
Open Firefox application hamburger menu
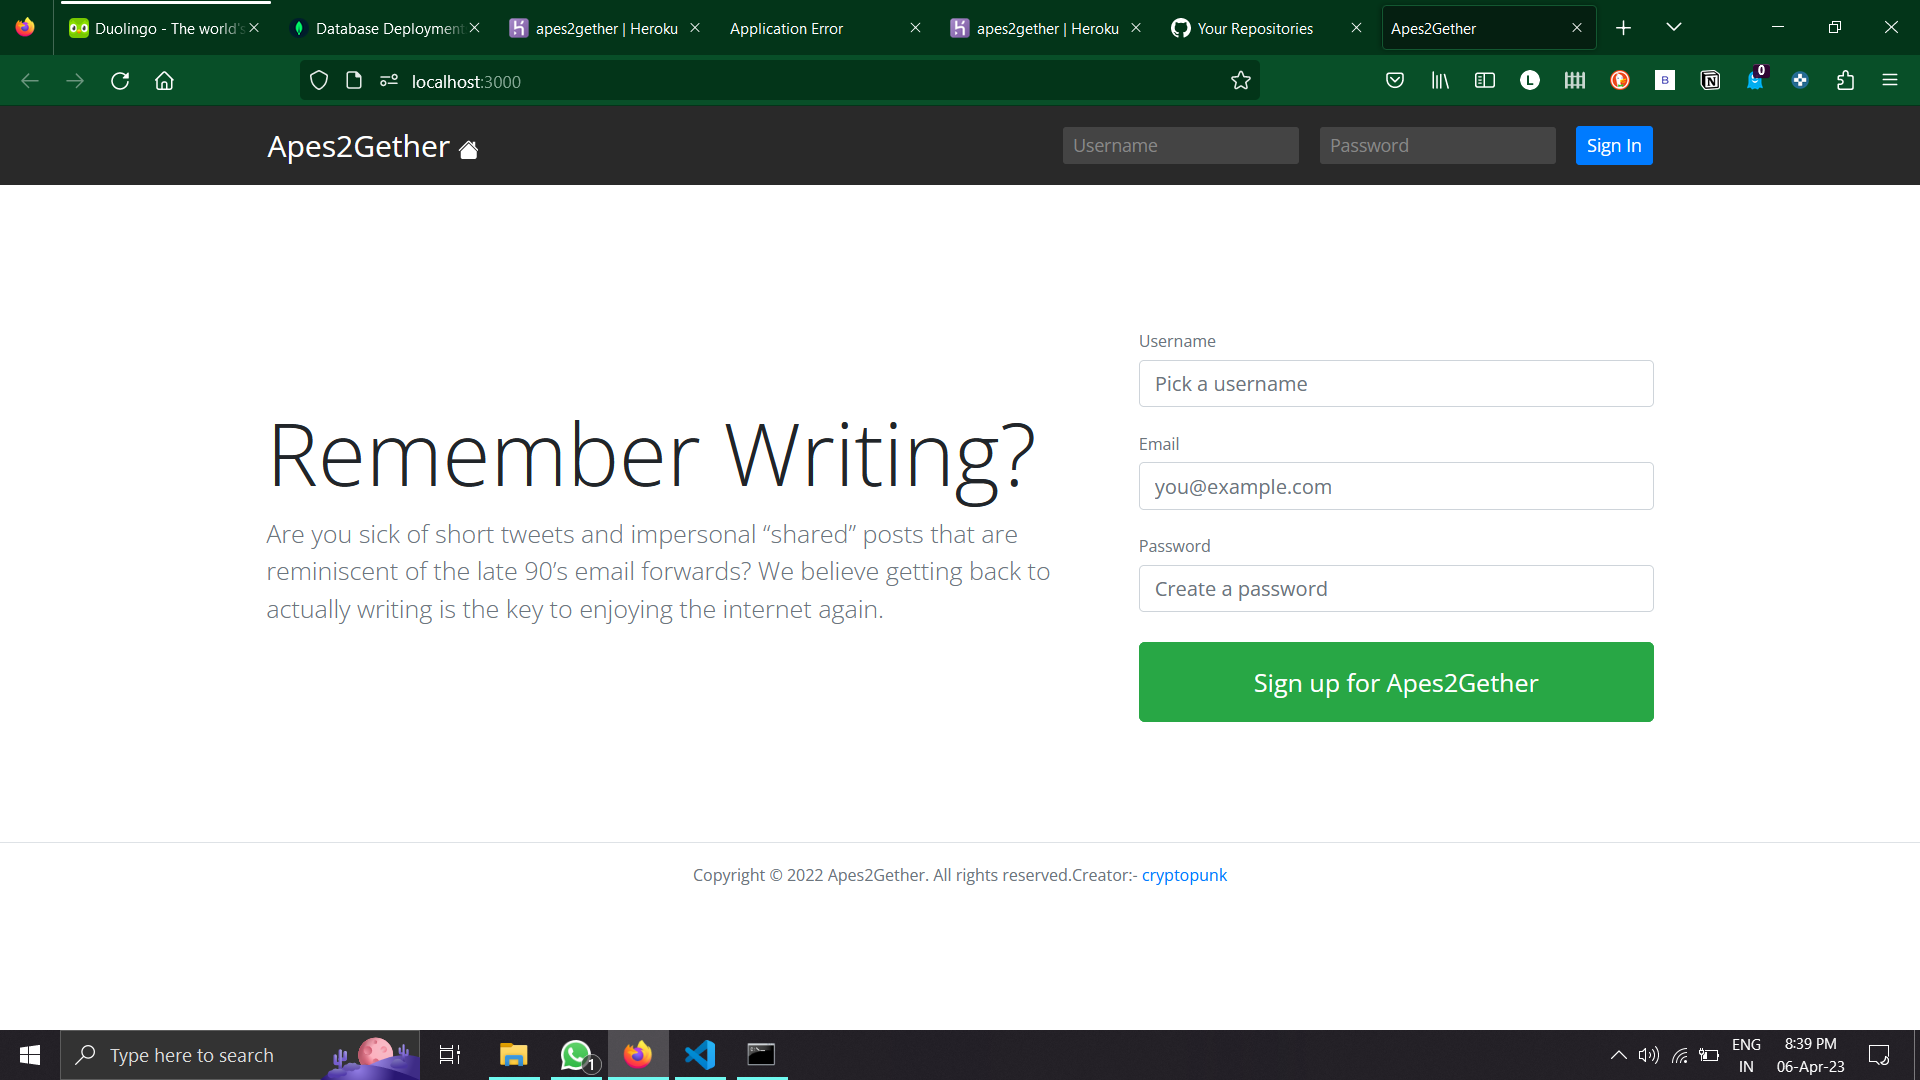(x=1890, y=81)
